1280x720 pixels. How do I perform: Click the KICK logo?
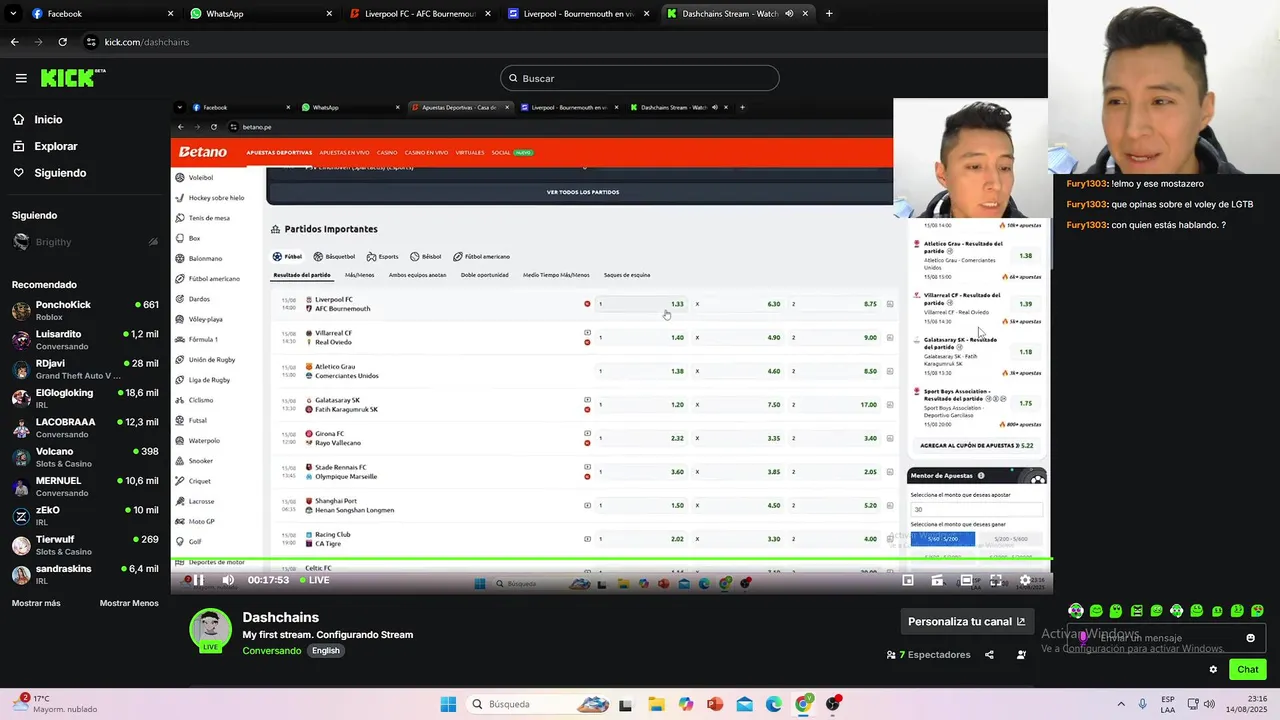(x=73, y=78)
